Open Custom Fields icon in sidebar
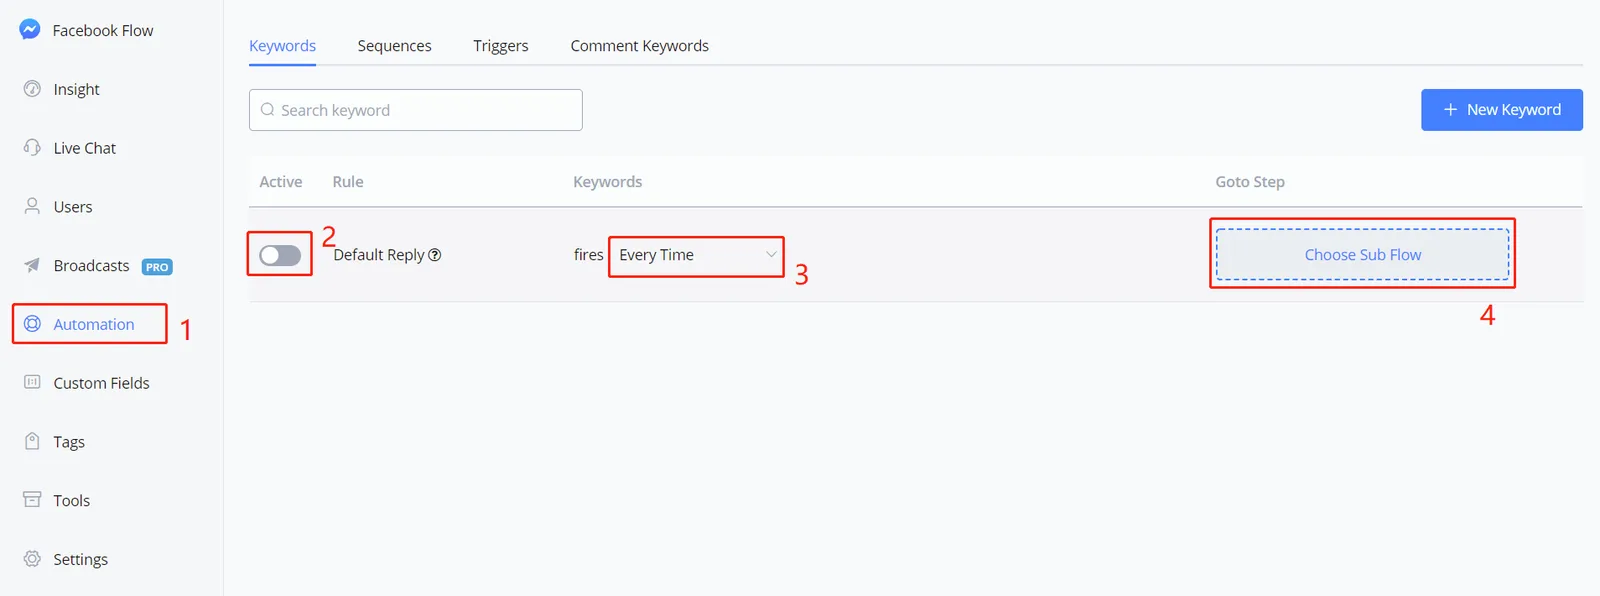 click(32, 382)
